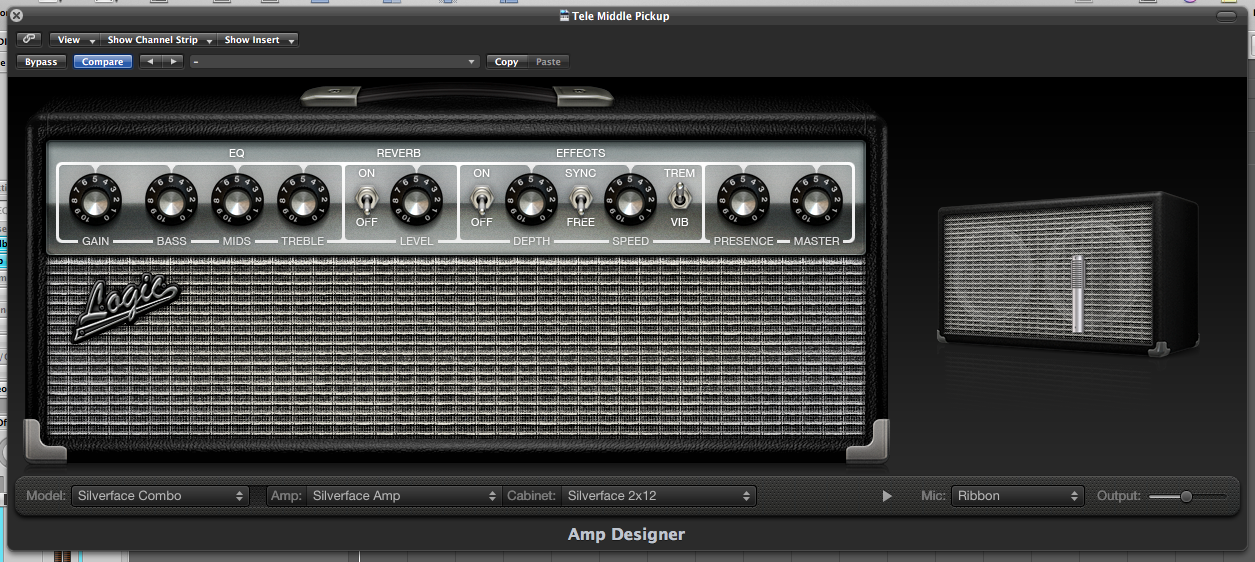Click the speaker cabinet image
This screenshot has width=1255, height=562.
tap(1068, 275)
